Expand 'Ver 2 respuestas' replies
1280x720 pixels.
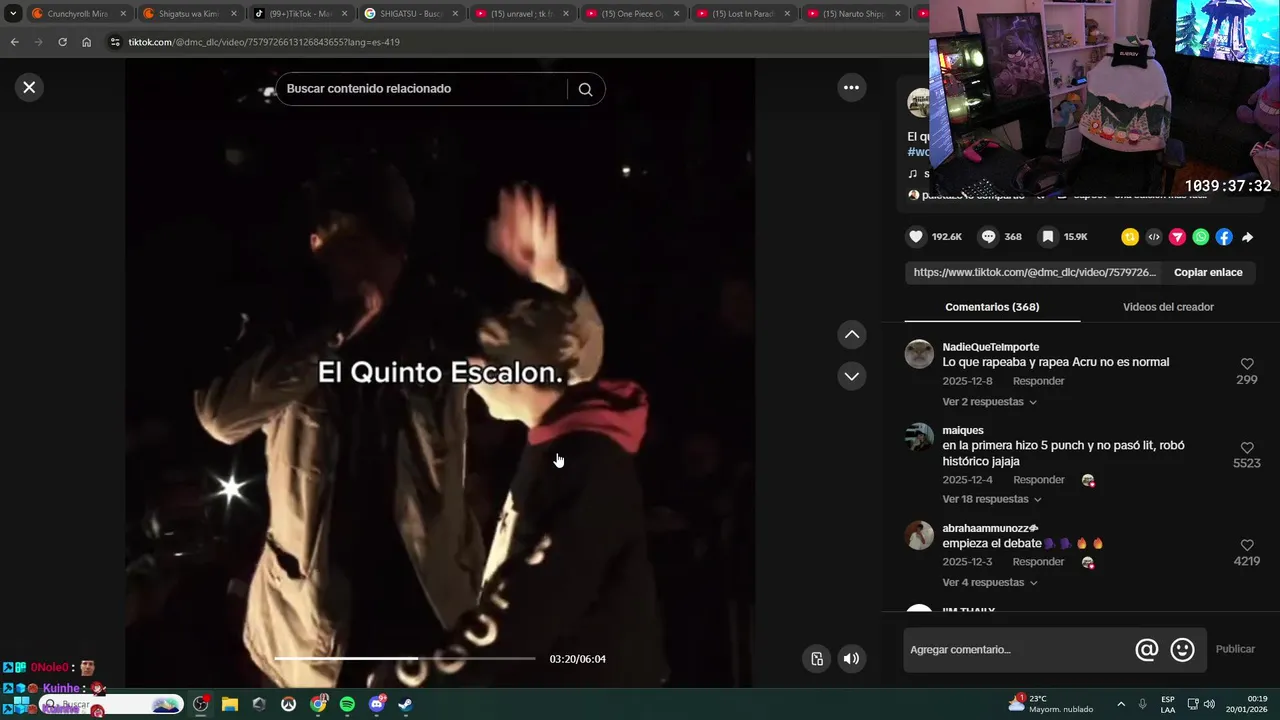(989, 402)
